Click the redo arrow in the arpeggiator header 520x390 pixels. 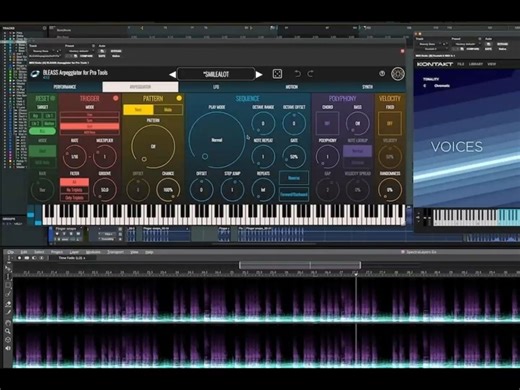pos(310,74)
